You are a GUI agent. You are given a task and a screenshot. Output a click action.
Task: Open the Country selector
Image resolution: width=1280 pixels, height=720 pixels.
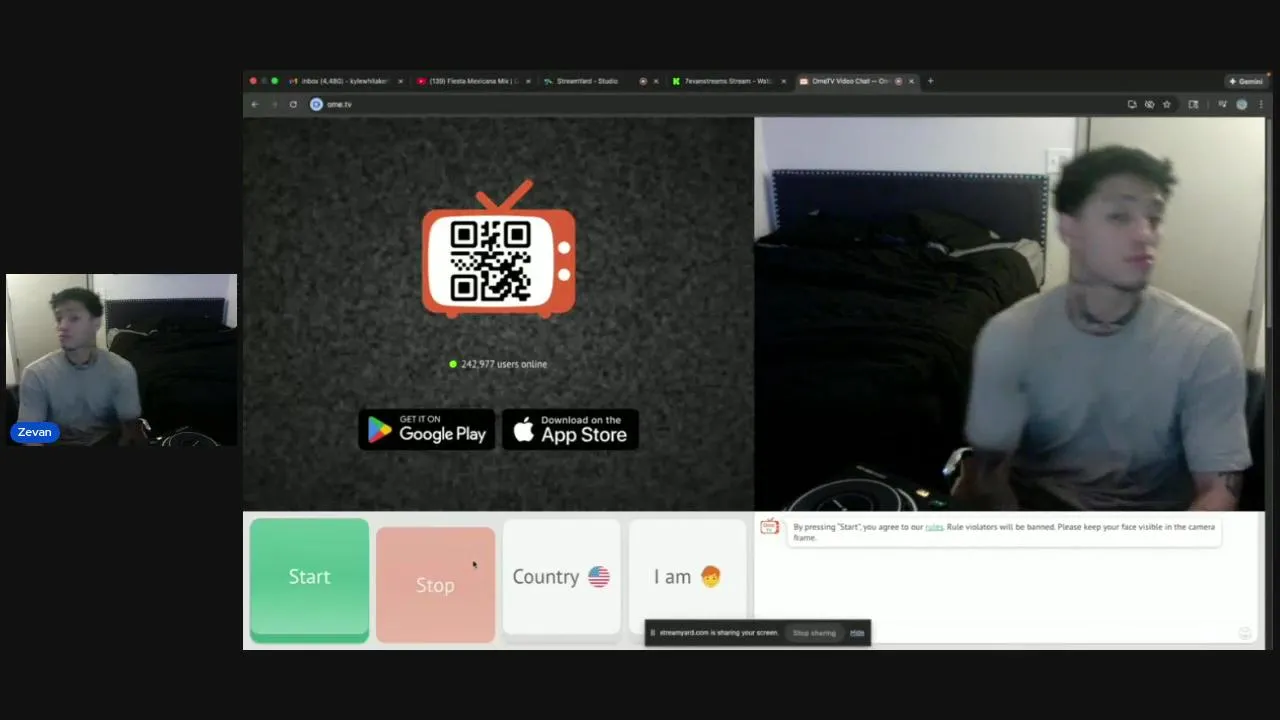[x=561, y=577]
